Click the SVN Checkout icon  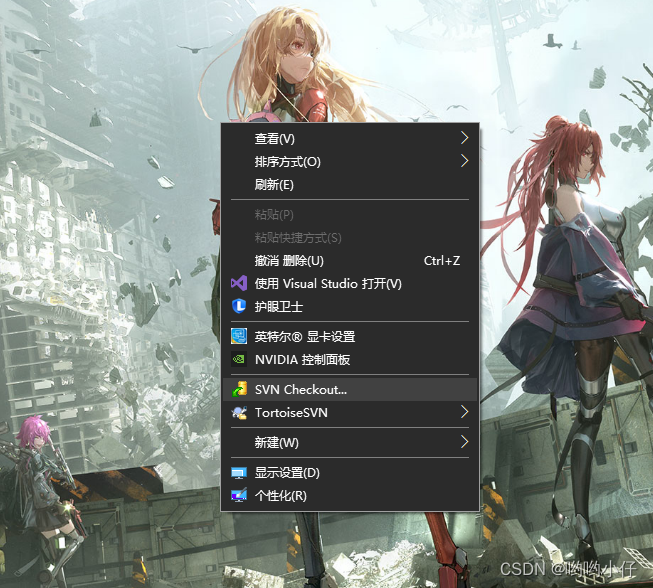239,389
